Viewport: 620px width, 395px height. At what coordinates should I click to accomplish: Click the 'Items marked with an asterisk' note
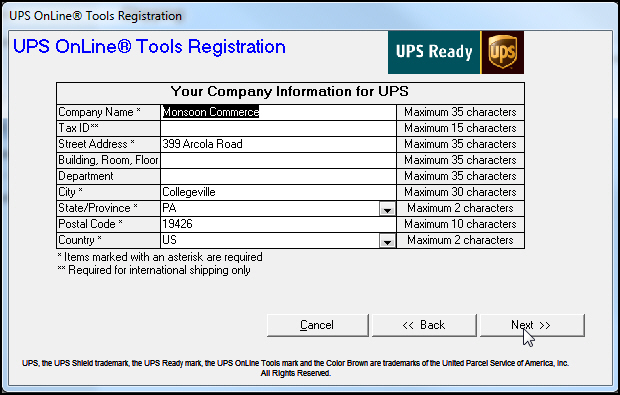tap(160, 257)
